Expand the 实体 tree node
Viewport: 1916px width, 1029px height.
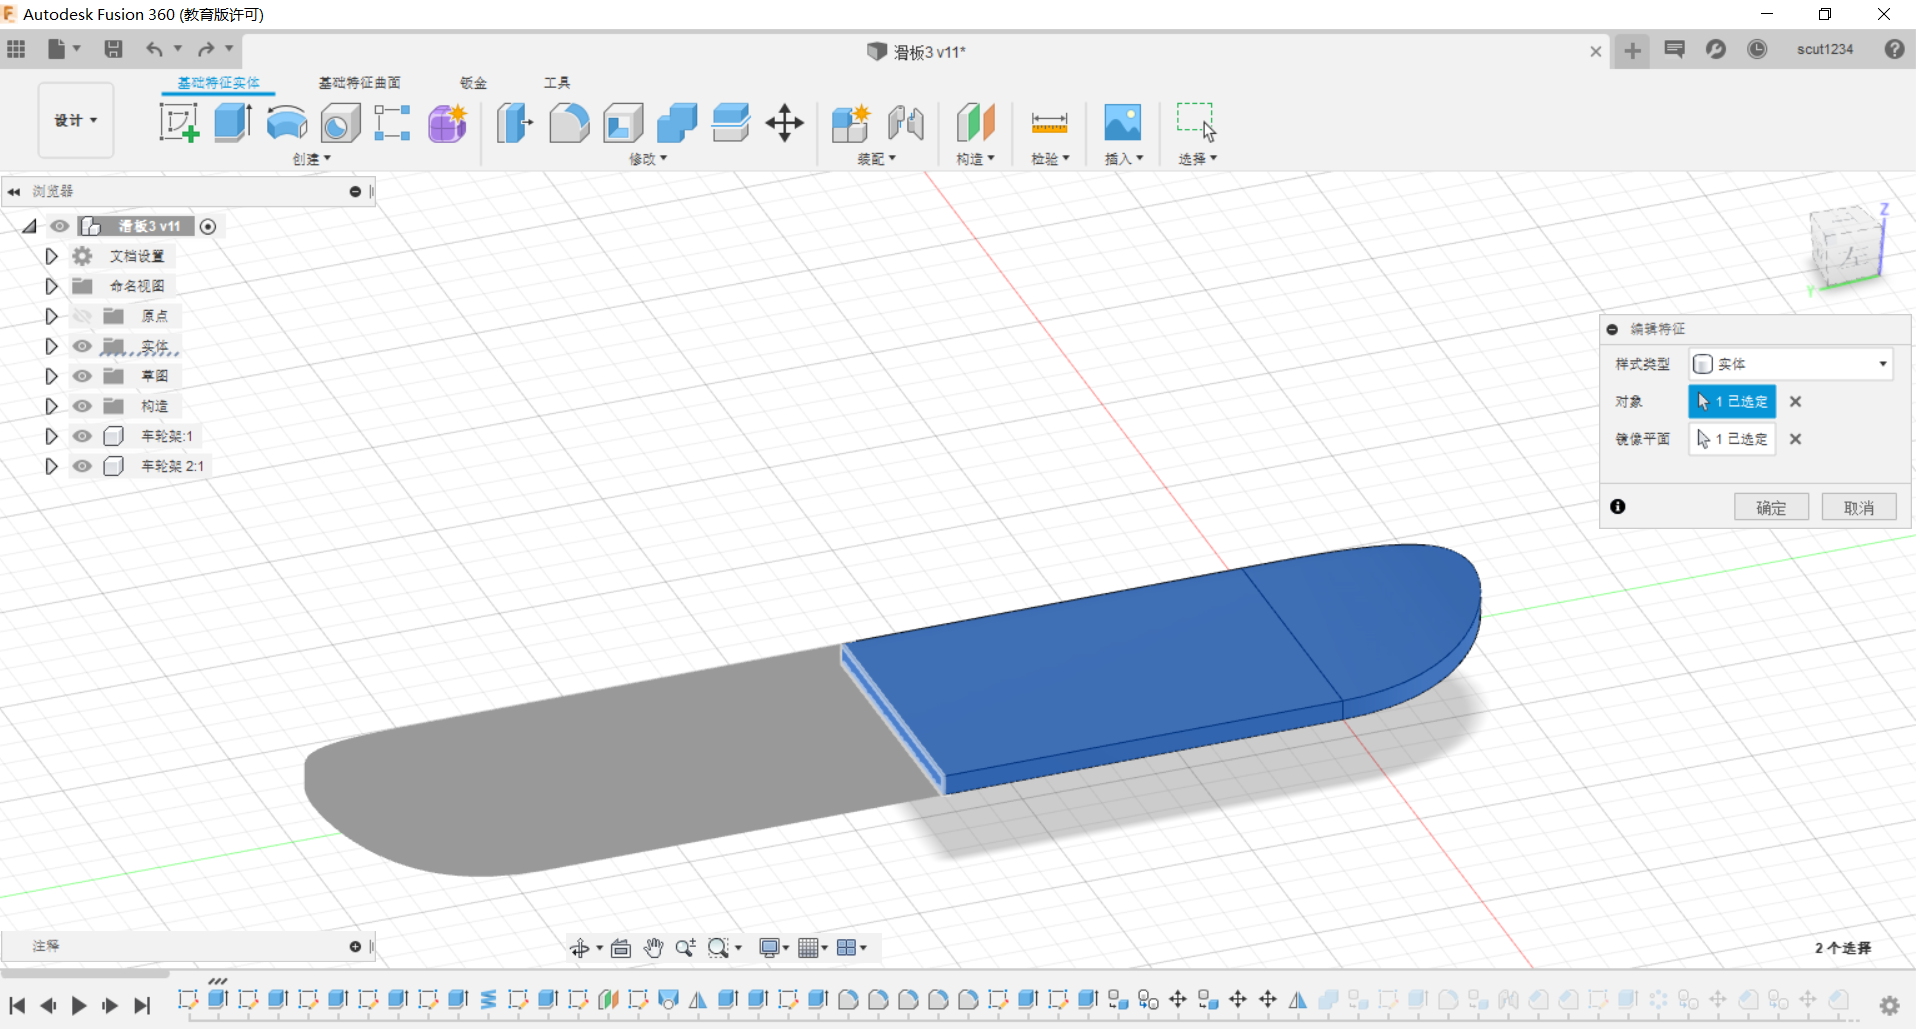point(51,346)
